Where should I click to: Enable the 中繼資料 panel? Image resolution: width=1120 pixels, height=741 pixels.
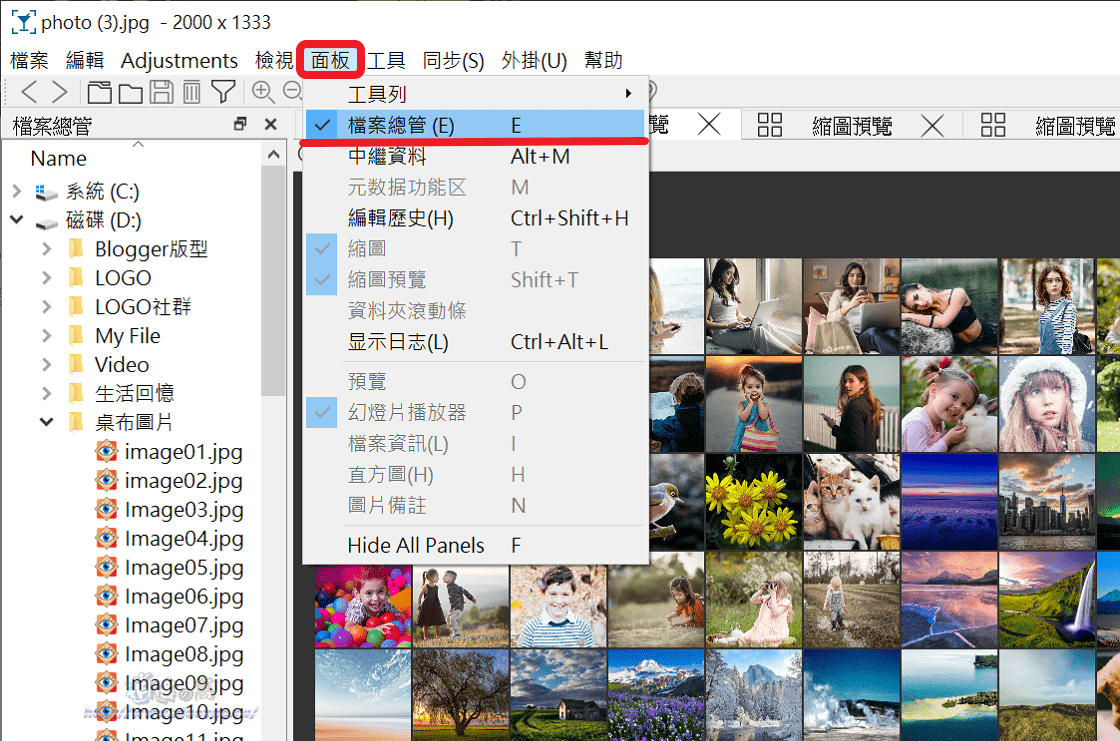476,156
